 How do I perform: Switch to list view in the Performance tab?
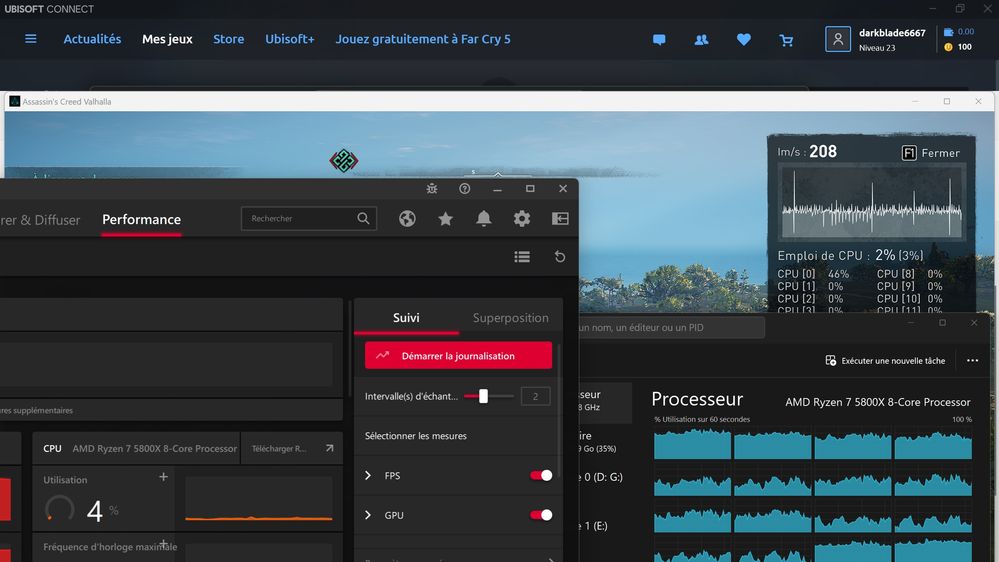[522, 256]
